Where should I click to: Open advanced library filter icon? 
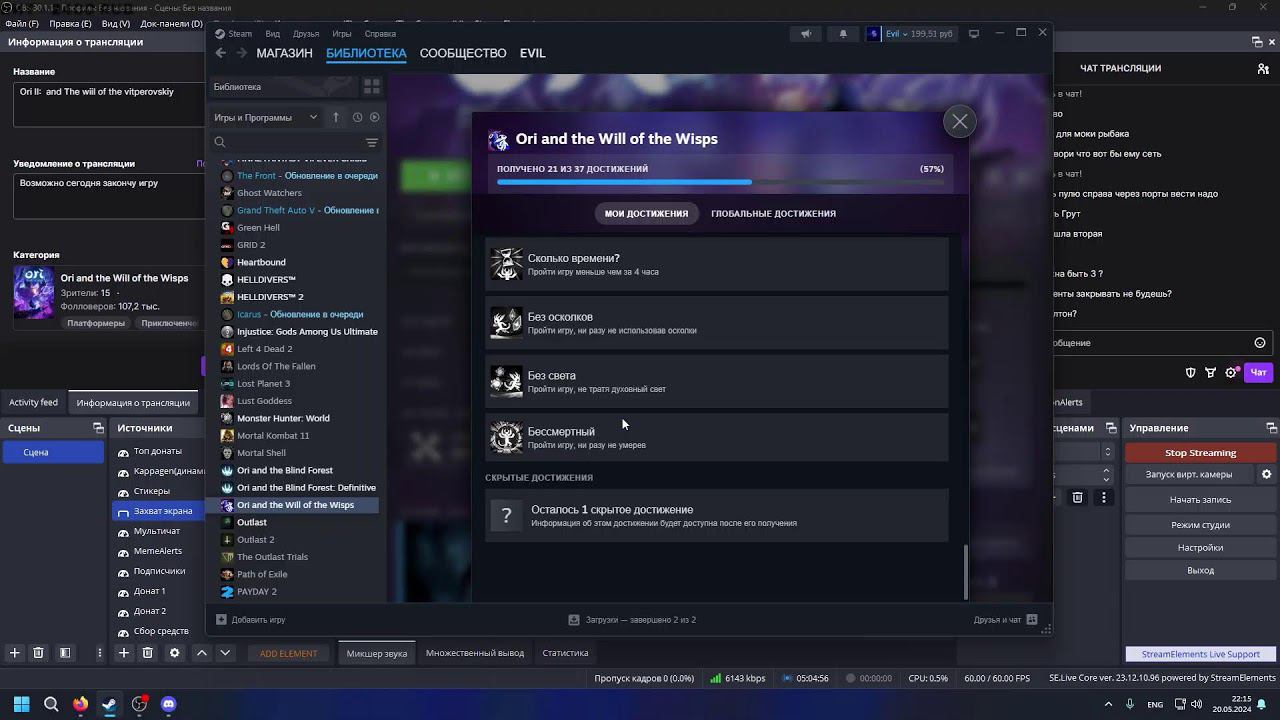[372, 142]
